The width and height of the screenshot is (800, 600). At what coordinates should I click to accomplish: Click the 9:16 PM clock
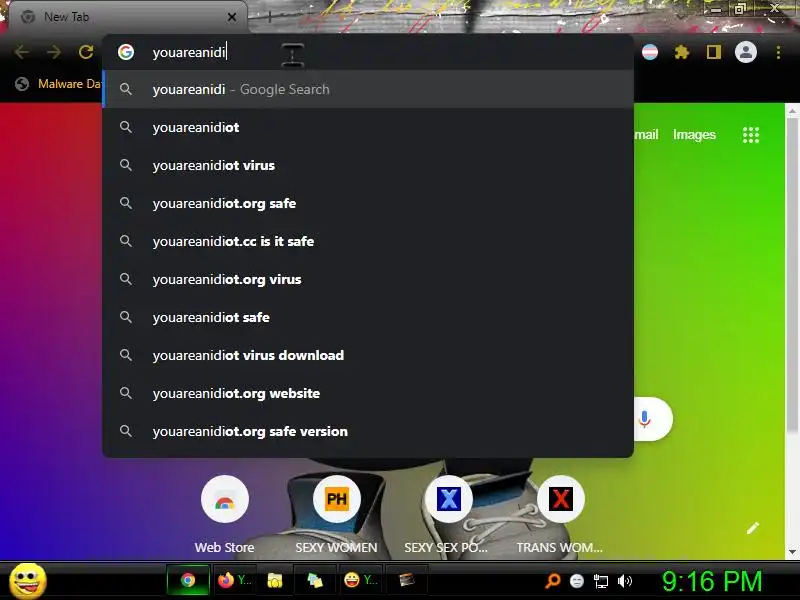[712, 581]
